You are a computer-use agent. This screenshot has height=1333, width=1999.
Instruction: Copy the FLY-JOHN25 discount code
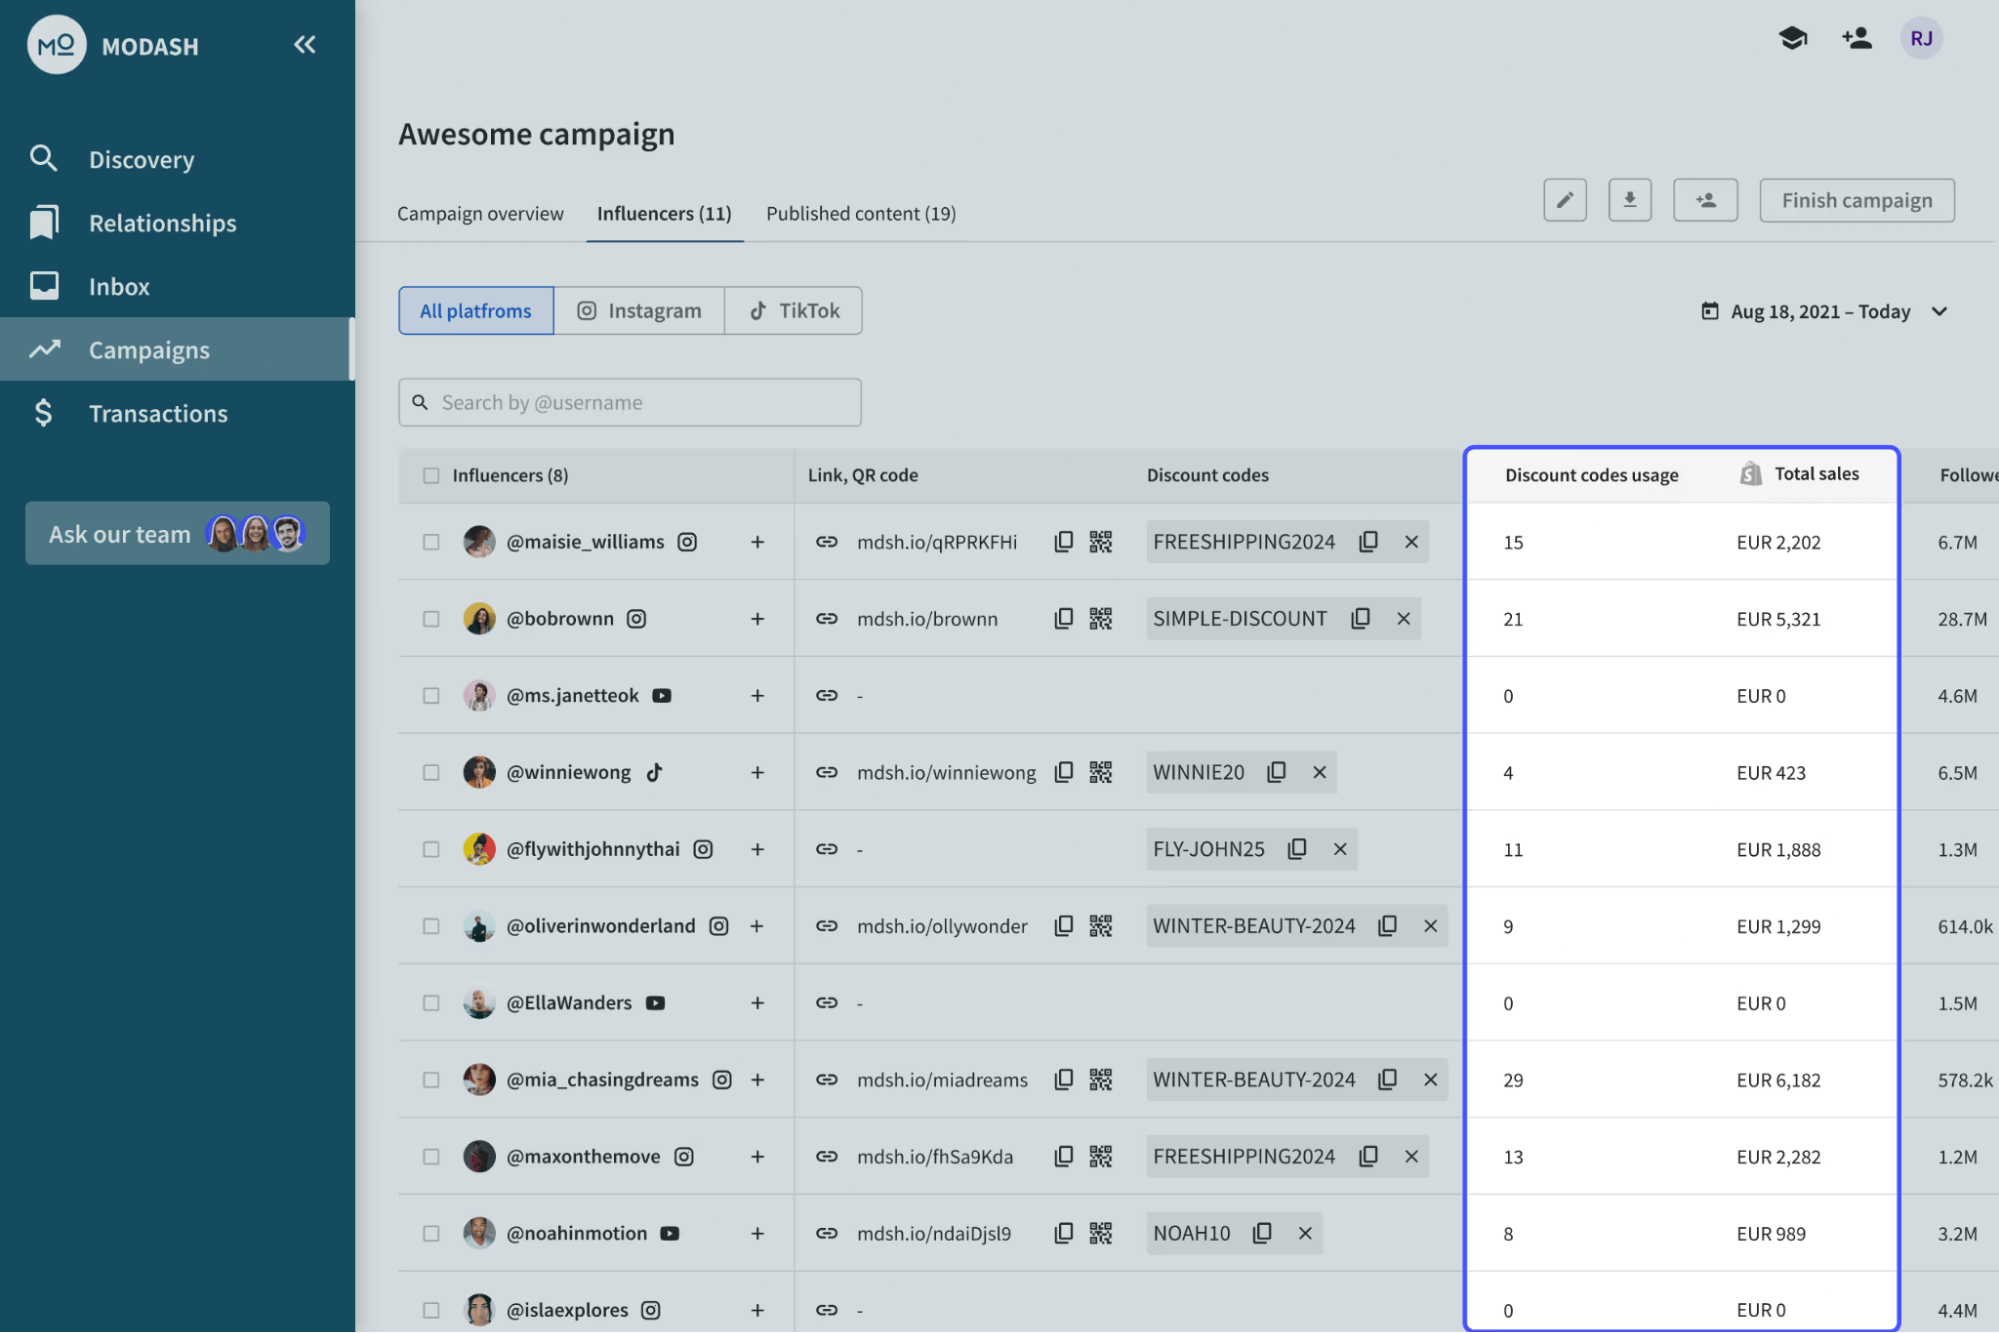click(1297, 849)
